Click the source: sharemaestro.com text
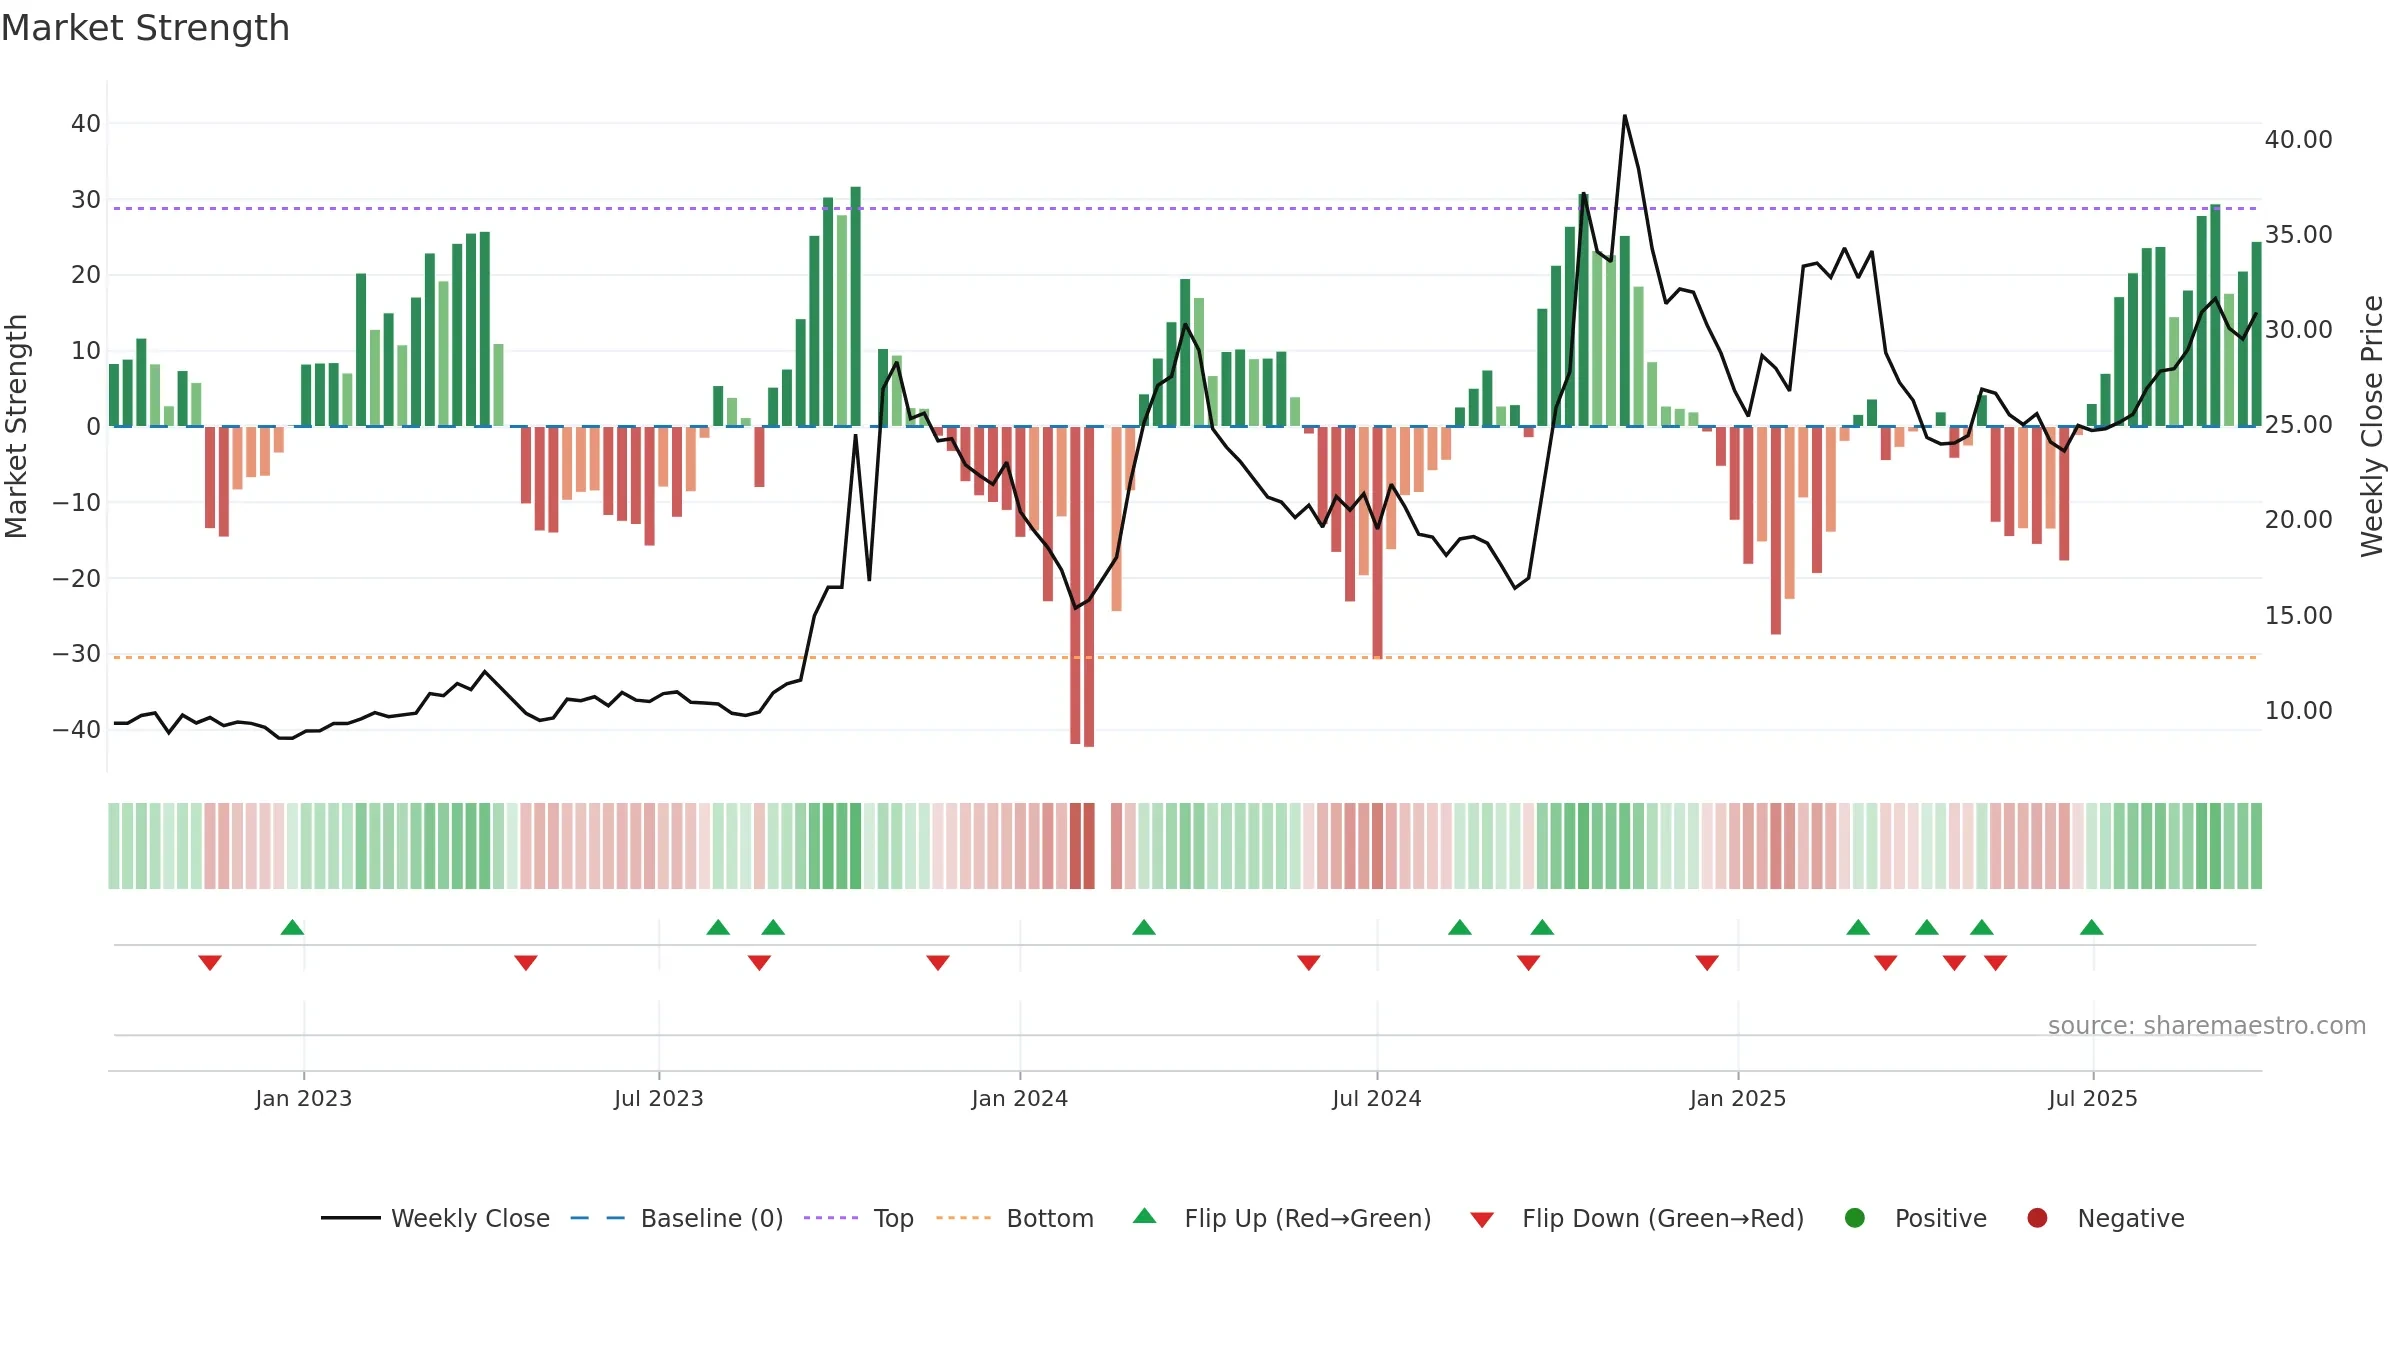This screenshot has height=1350, width=2400. click(x=2207, y=1026)
